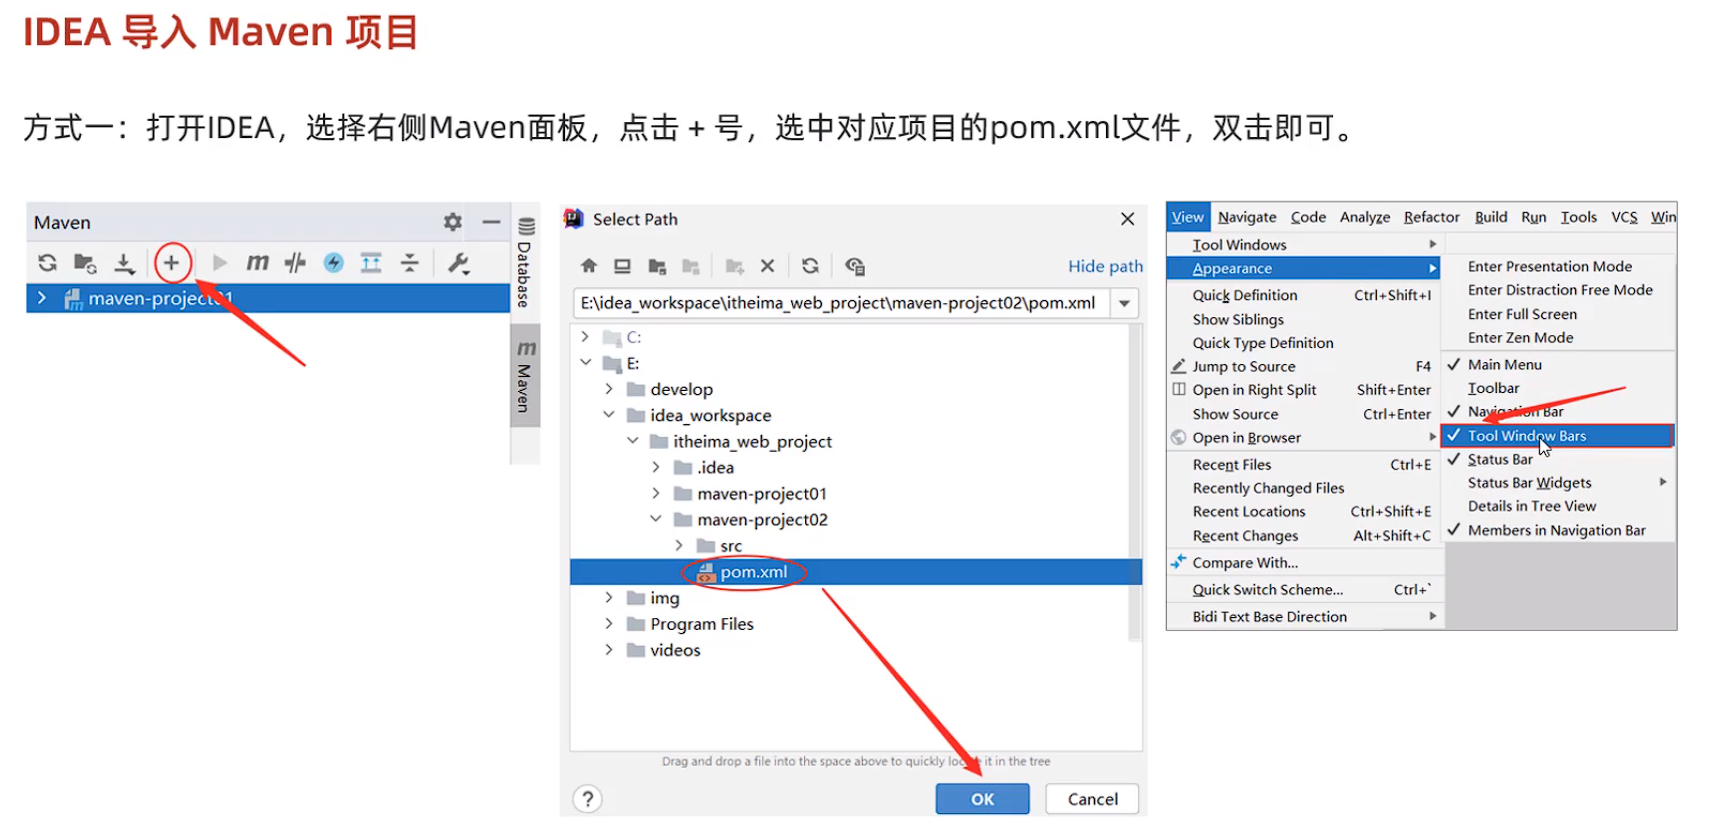Go to desktop directory icon
The width and height of the screenshot is (1714, 831).
coord(622,266)
